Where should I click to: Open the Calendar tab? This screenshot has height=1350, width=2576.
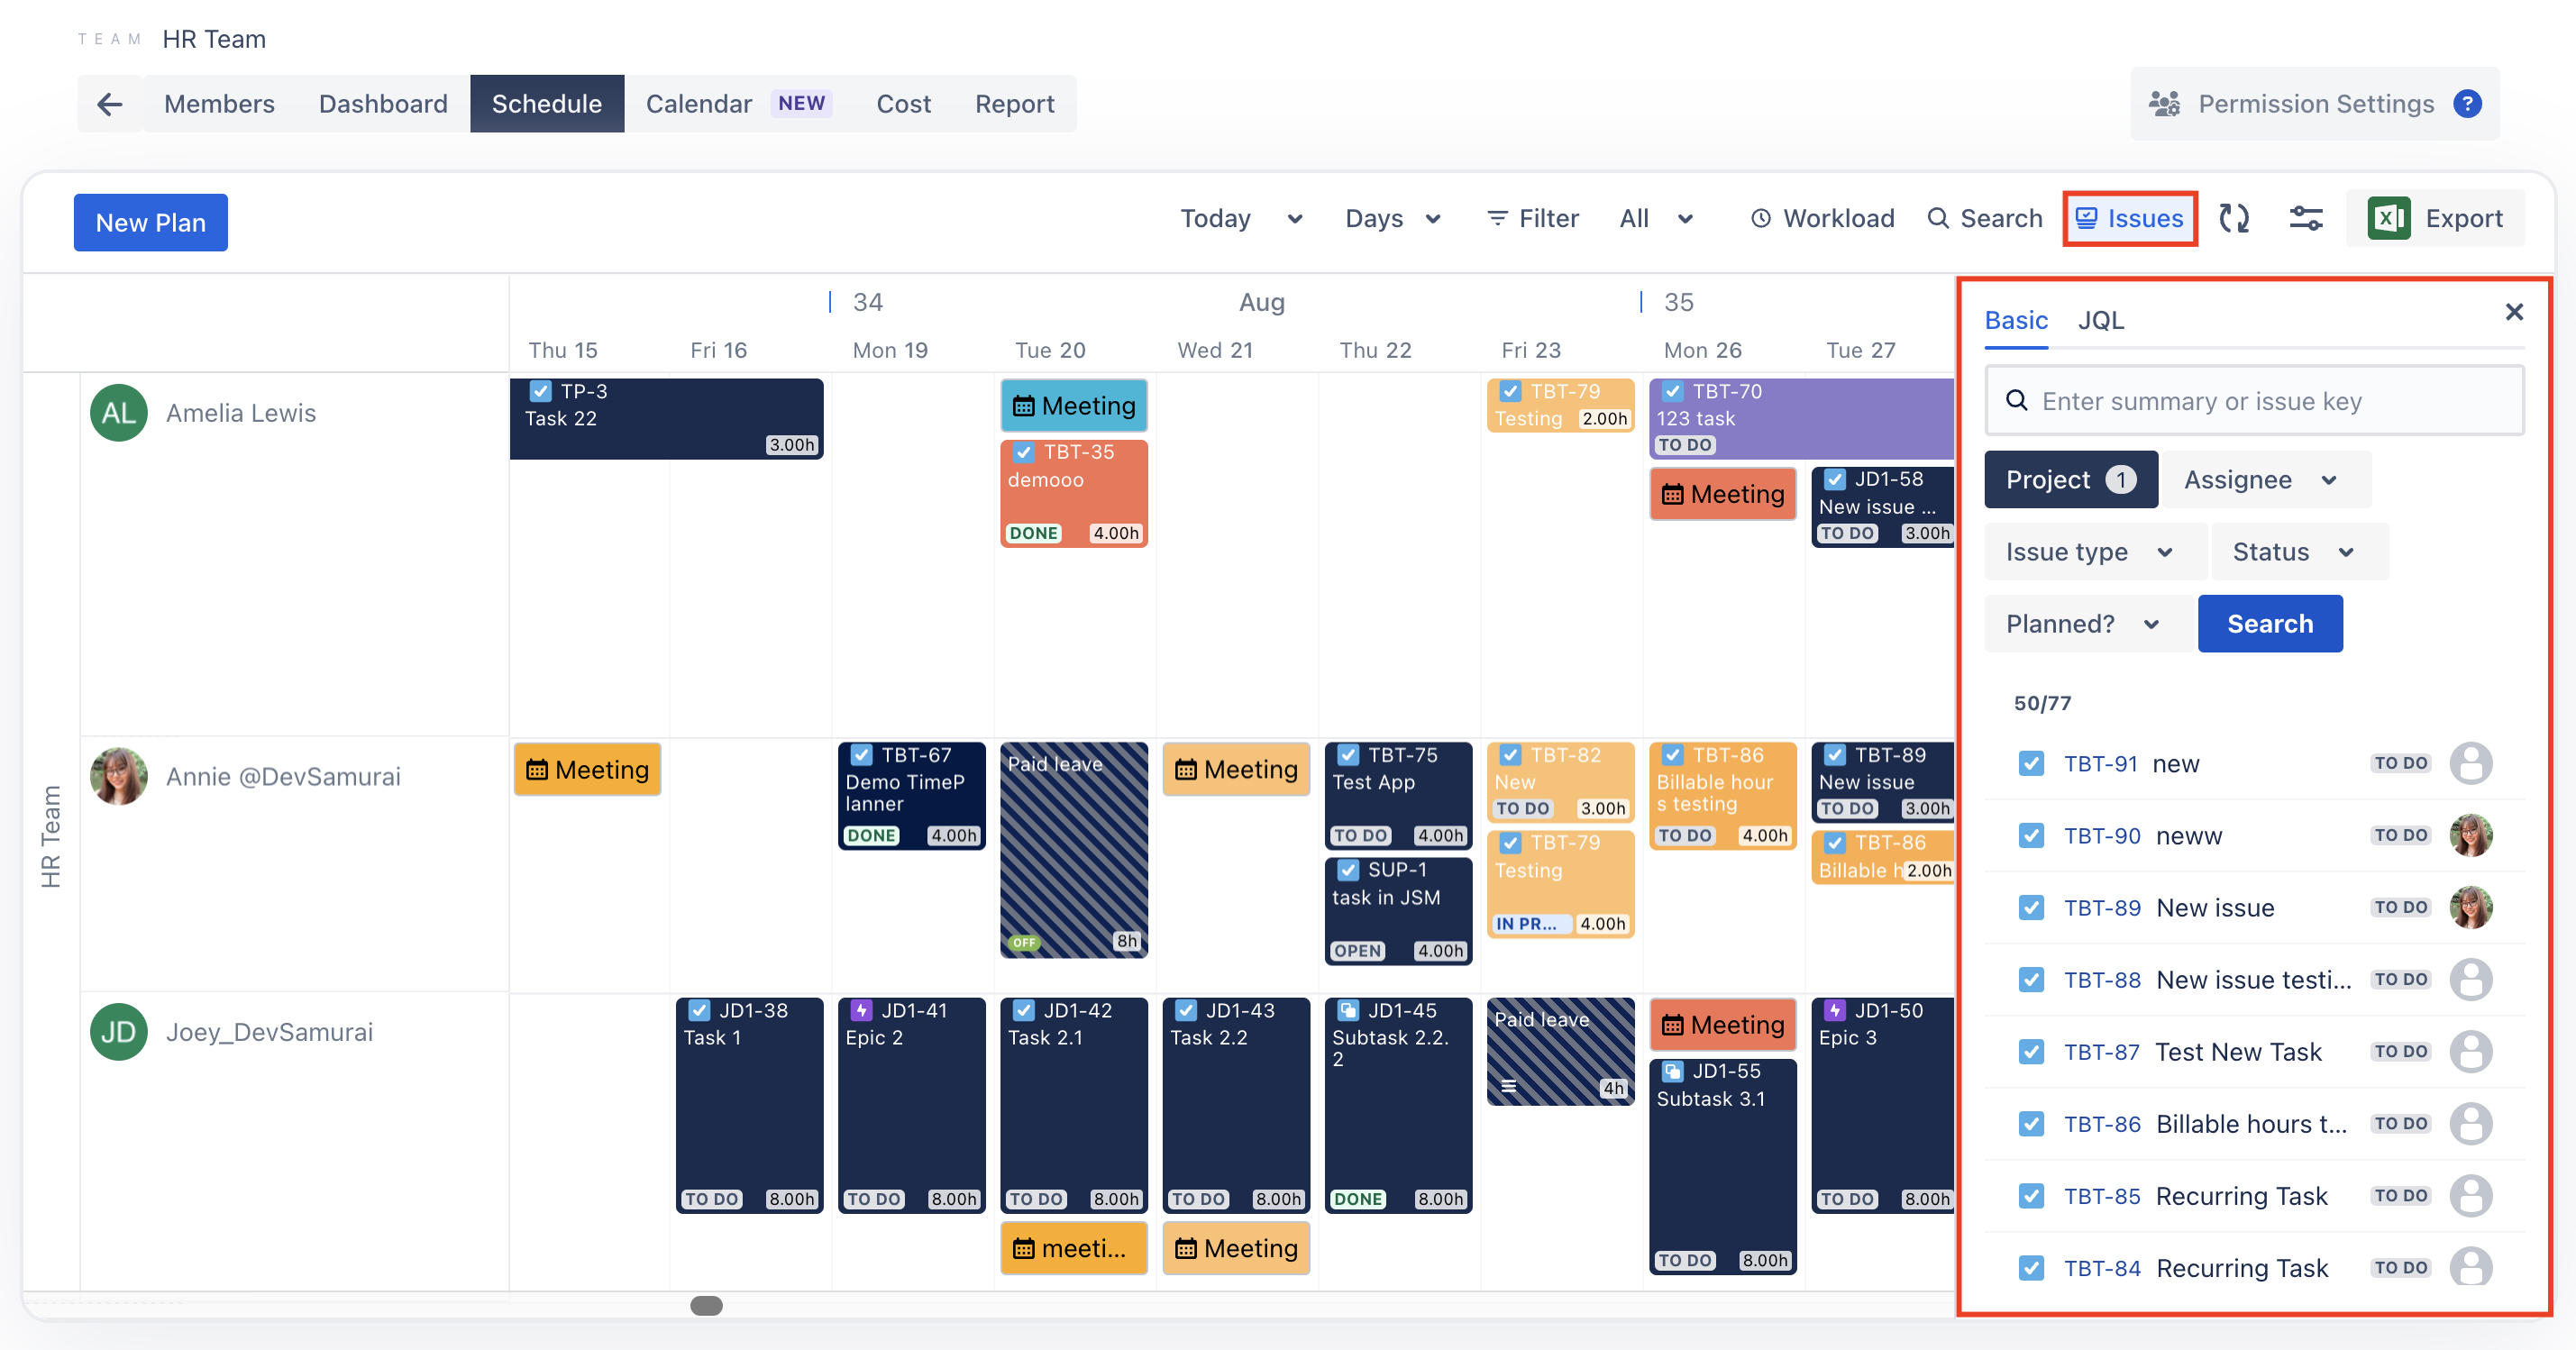[x=699, y=104]
